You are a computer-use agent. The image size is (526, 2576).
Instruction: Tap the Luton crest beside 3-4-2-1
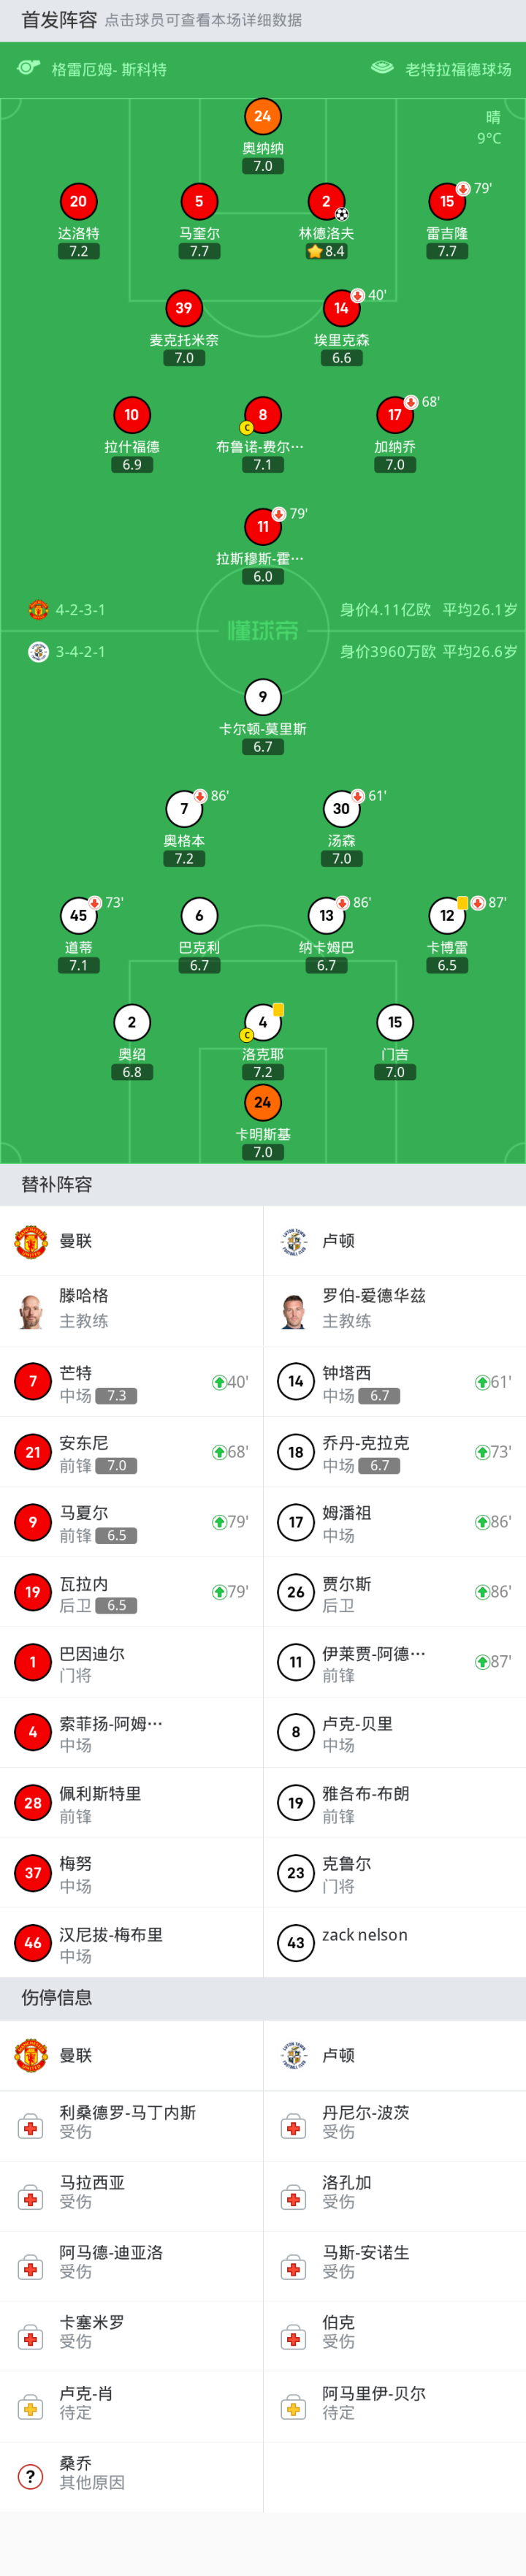pyautogui.click(x=38, y=652)
